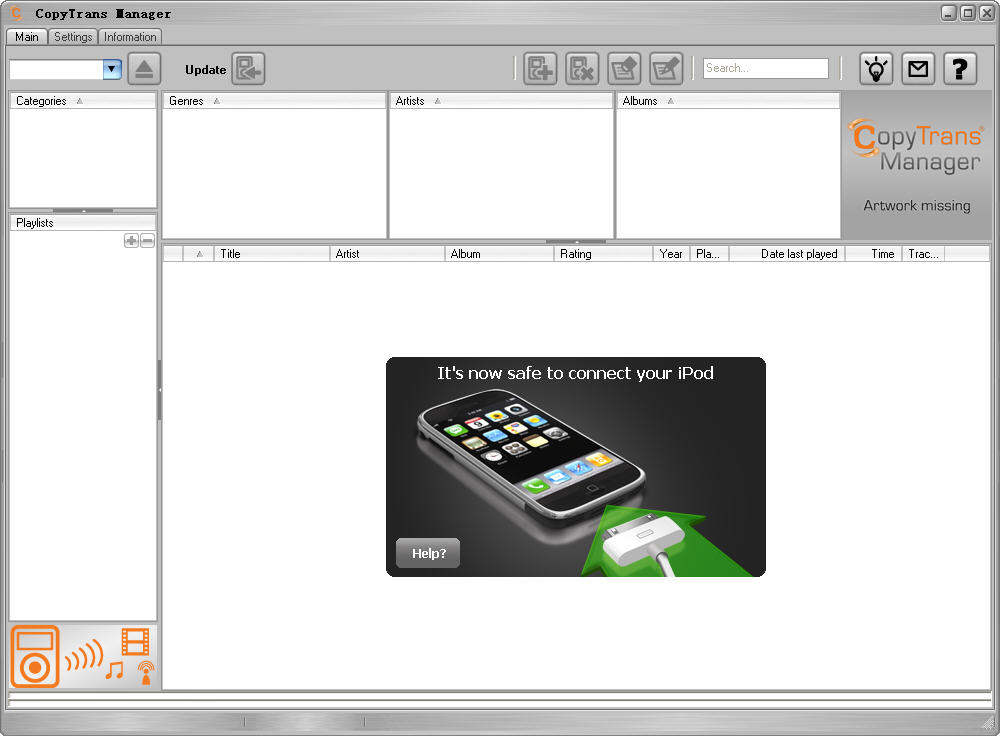Remove playlist with the minus icon

tap(147, 240)
